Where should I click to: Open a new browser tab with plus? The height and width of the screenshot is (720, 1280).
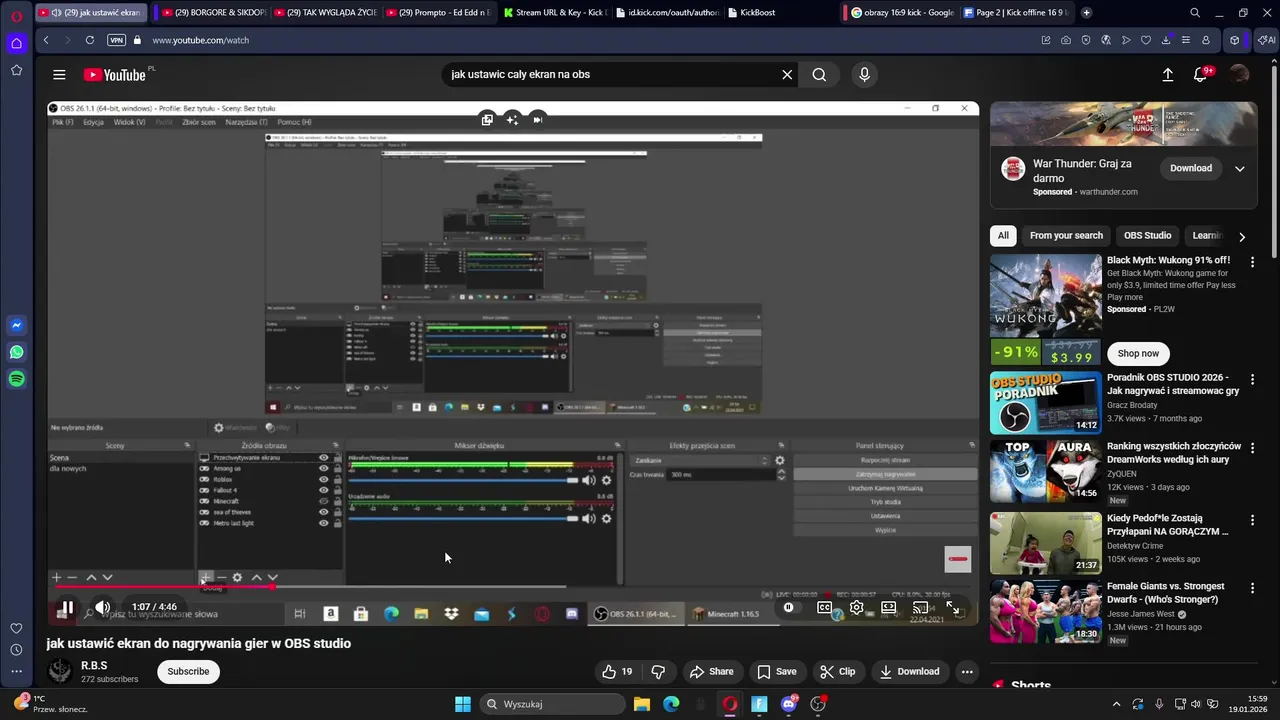[1086, 13]
